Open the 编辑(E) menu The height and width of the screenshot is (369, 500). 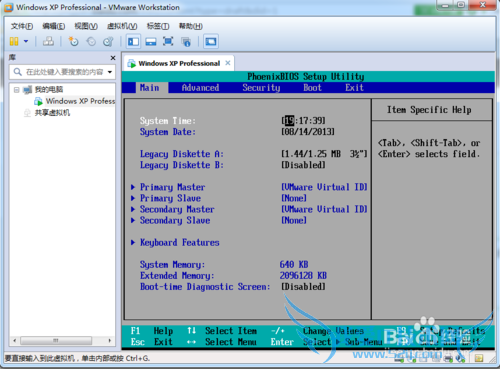tap(54, 26)
